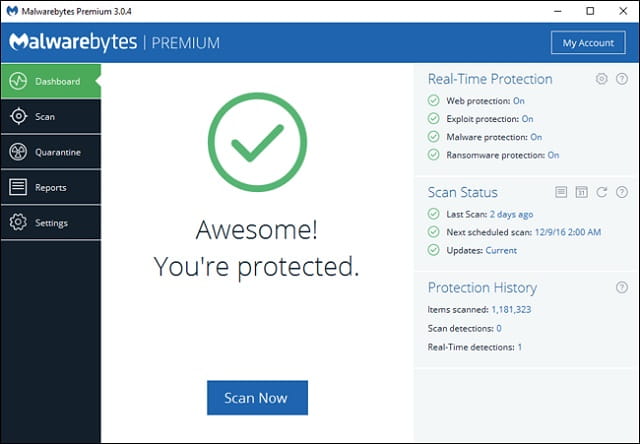Click Ransomware protection check icon
Image resolution: width=640 pixels, height=444 pixels.
(x=433, y=155)
